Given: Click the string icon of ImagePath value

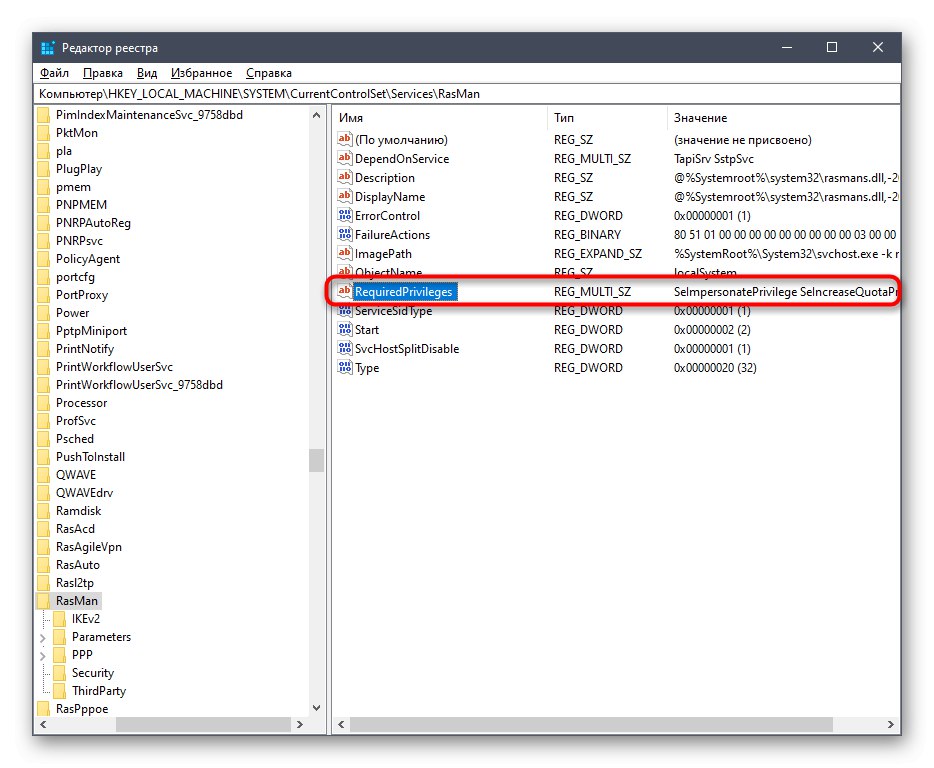Looking at the screenshot, I should [x=344, y=254].
